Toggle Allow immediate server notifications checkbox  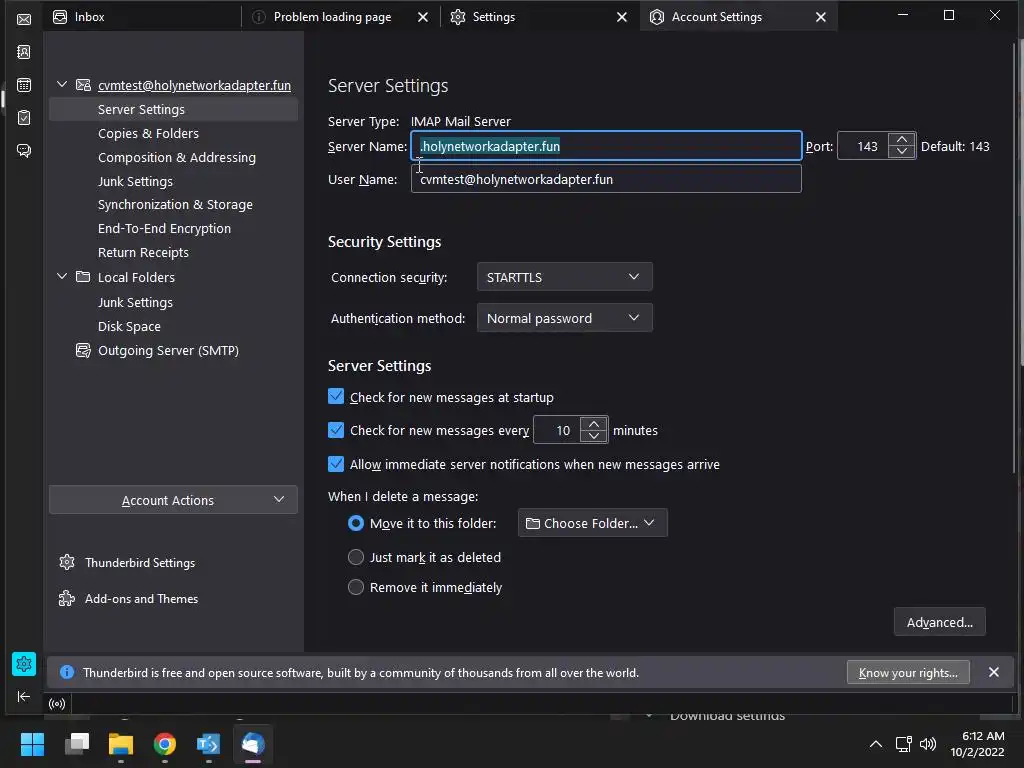pos(336,464)
